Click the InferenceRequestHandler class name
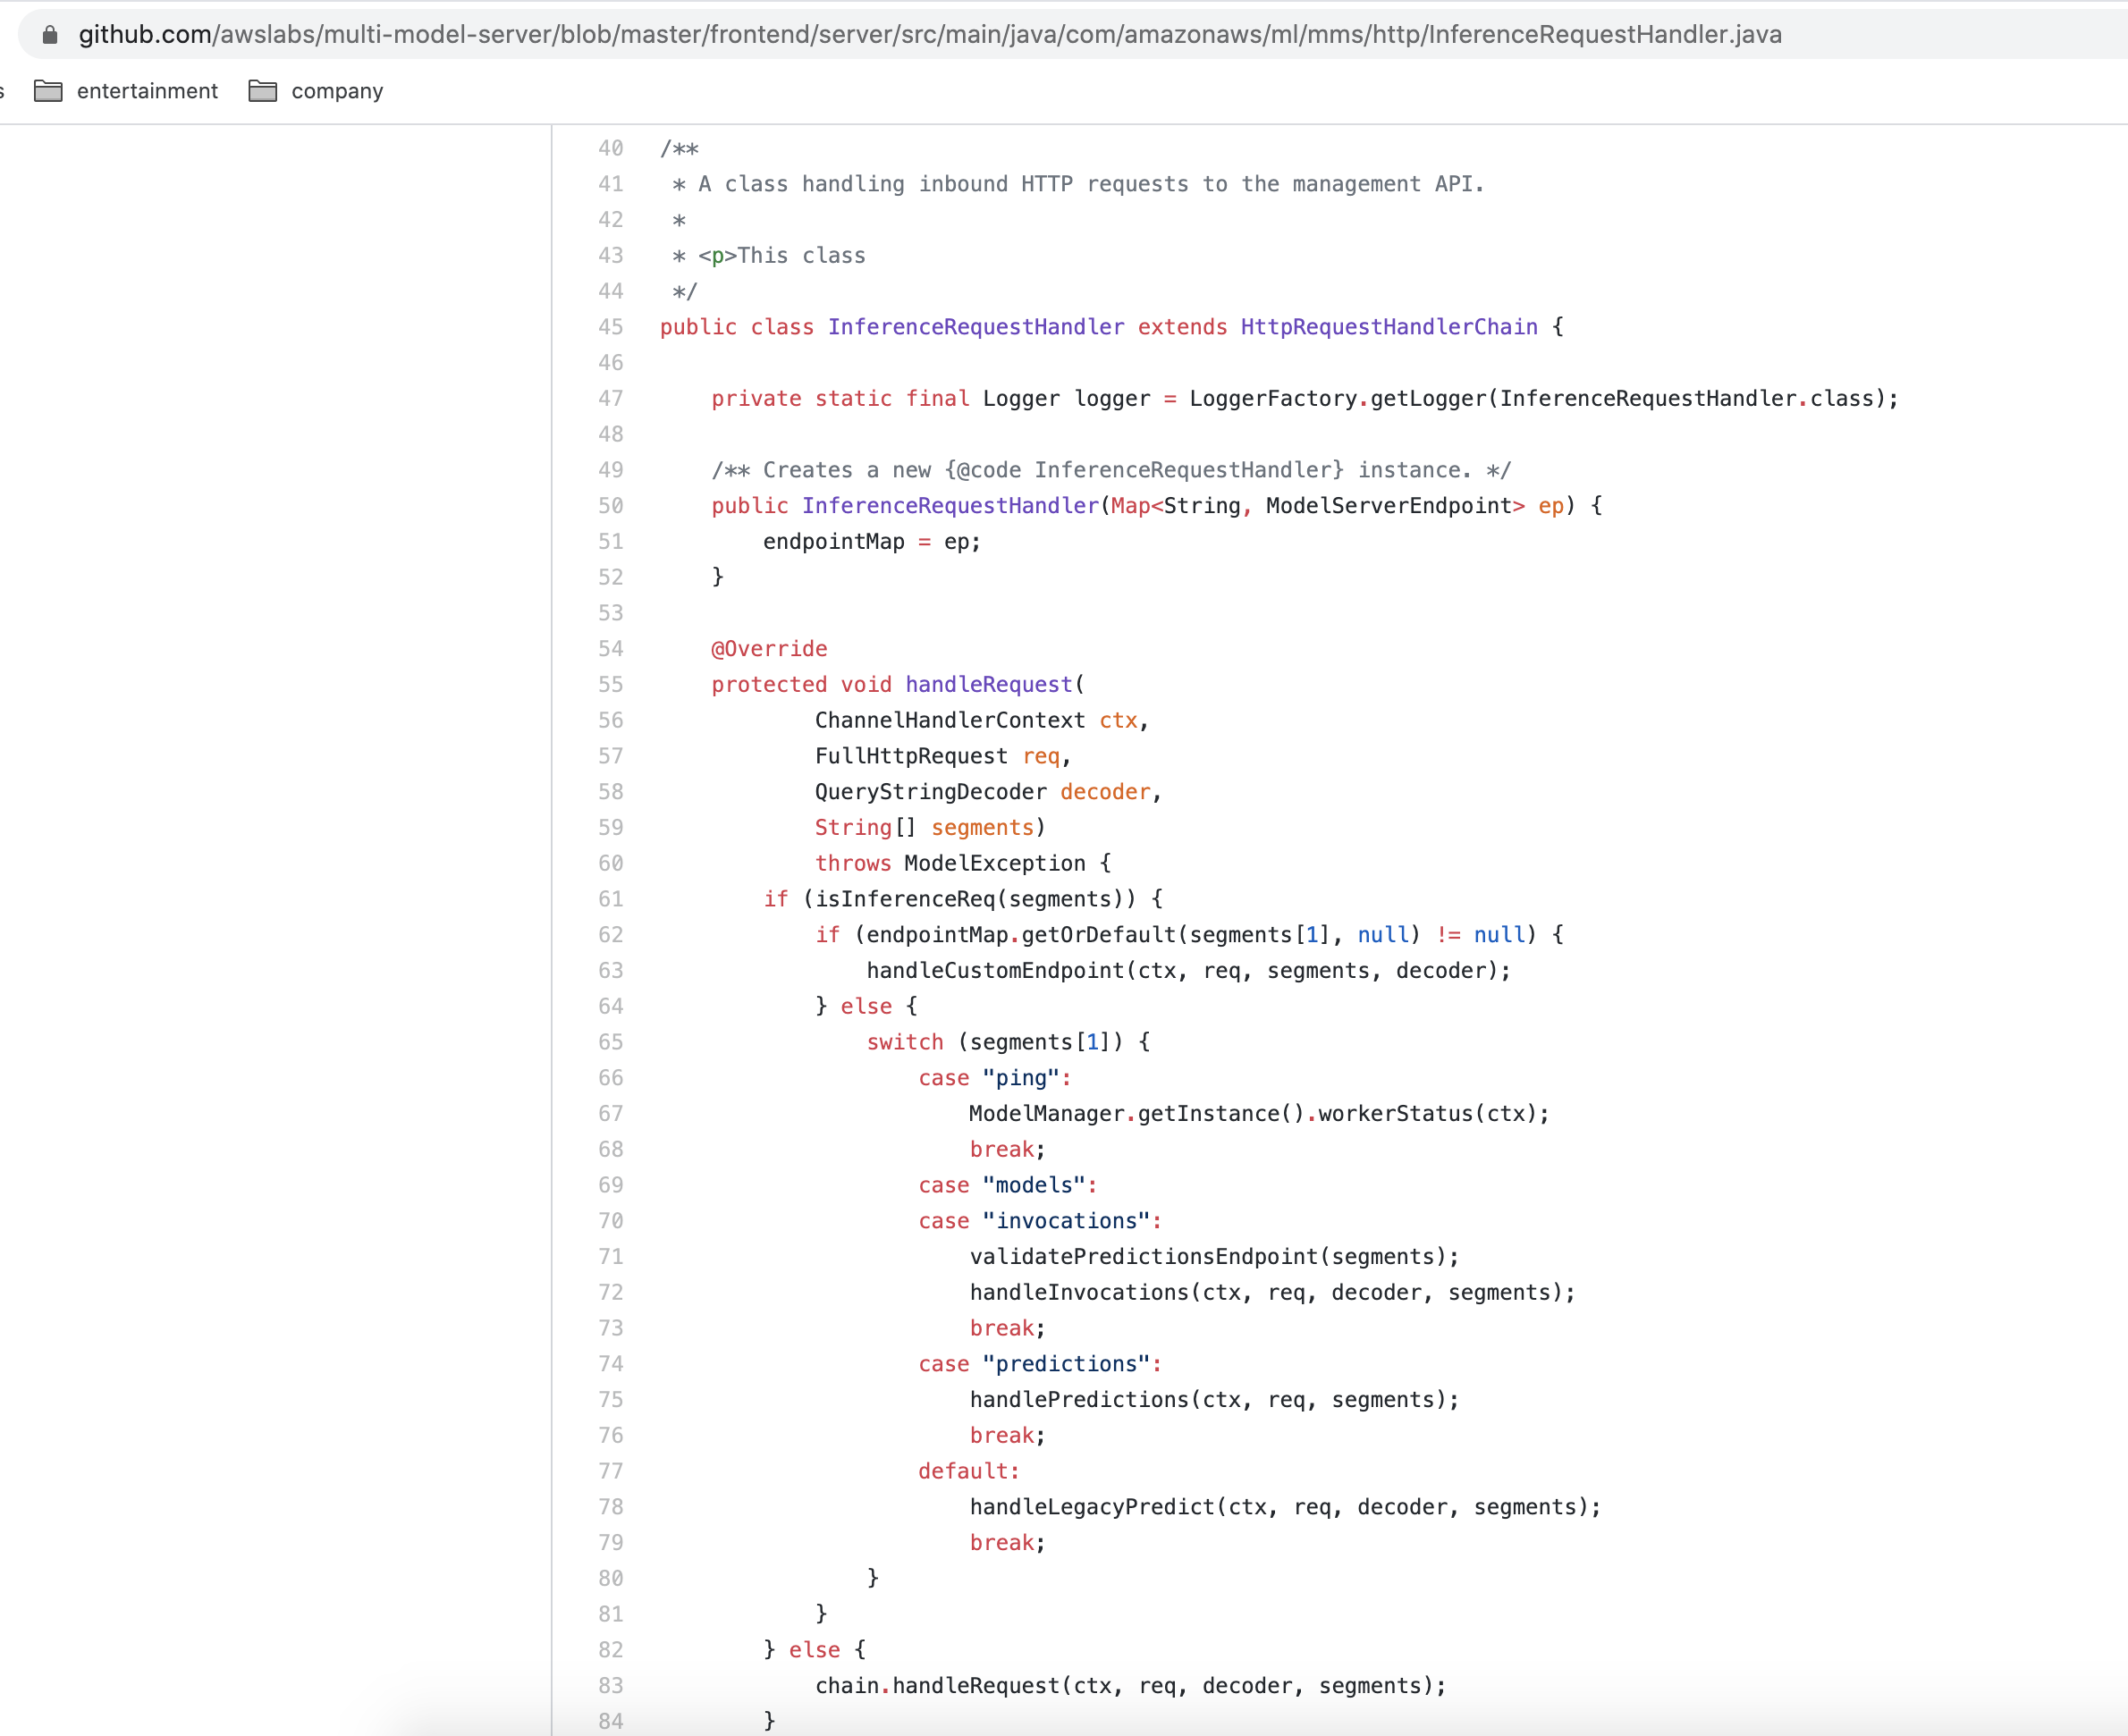 pos(976,327)
